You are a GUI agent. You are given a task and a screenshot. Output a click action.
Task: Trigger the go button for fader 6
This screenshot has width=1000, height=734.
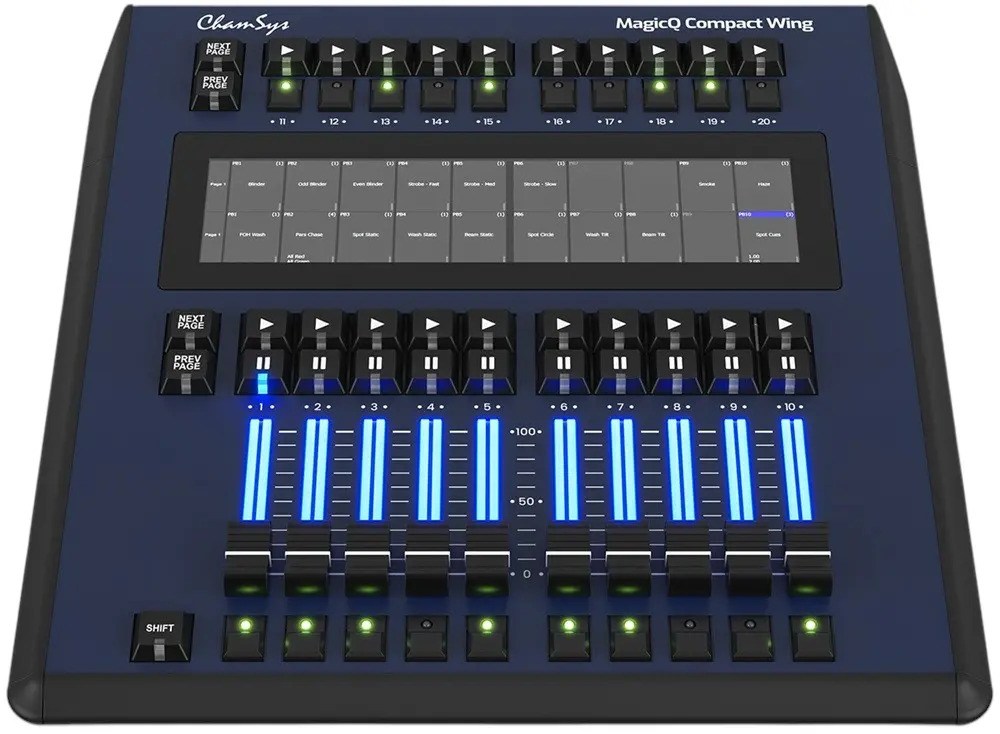tap(562, 330)
